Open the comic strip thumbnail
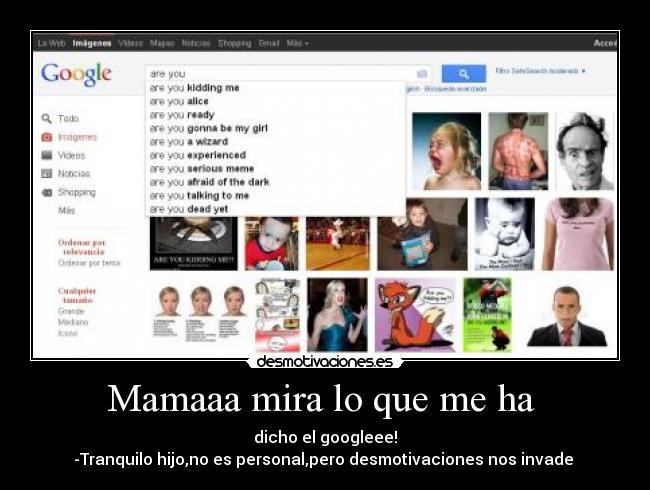Viewport: 650px width, 490px height. click(x=277, y=315)
